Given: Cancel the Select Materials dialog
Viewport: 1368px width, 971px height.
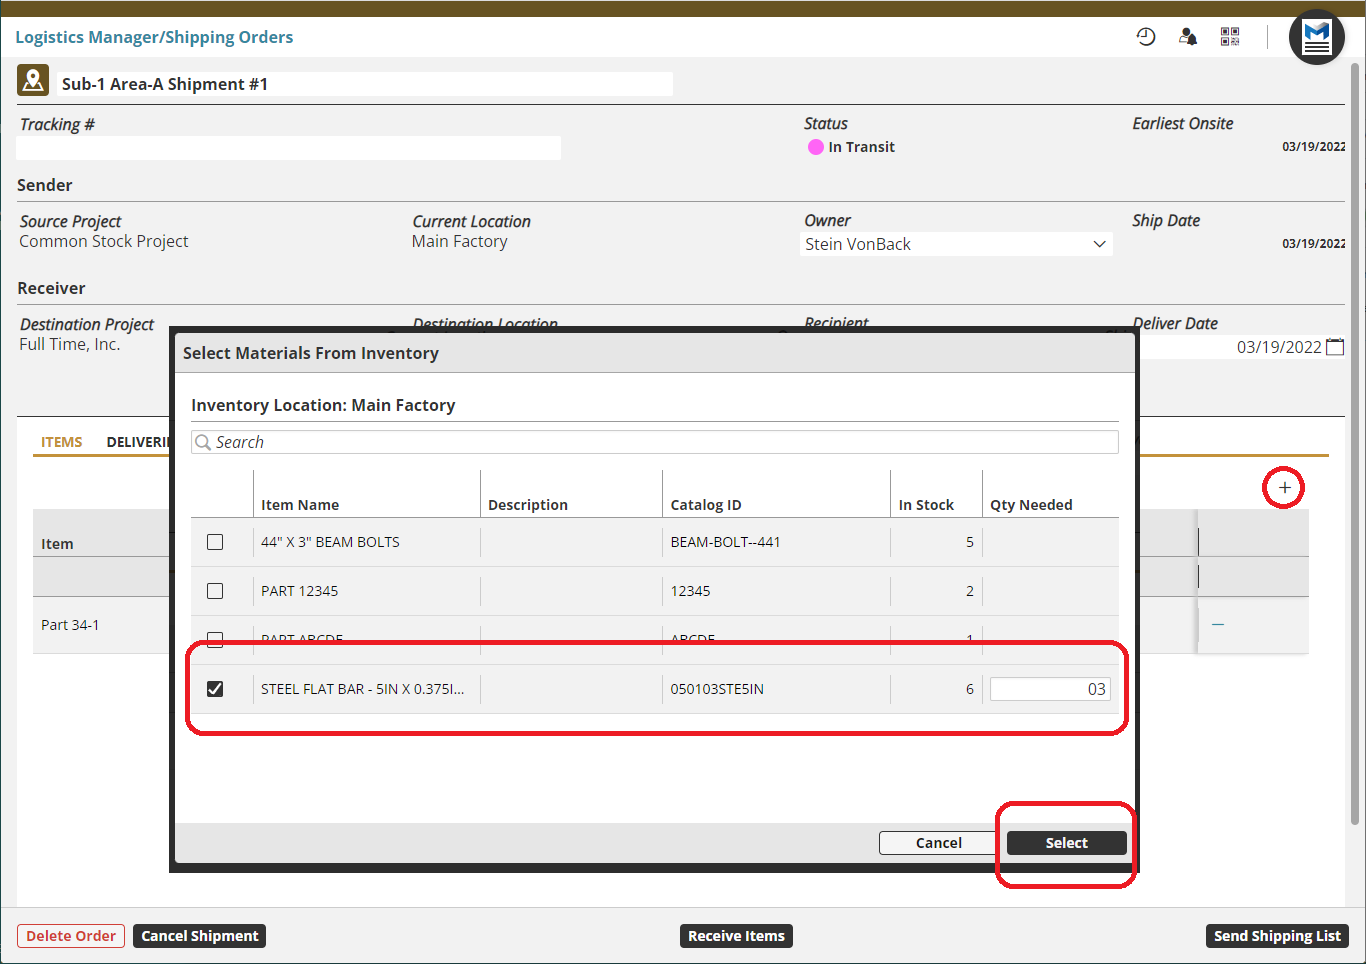Looking at the screenshot, I should coord(938,843).
